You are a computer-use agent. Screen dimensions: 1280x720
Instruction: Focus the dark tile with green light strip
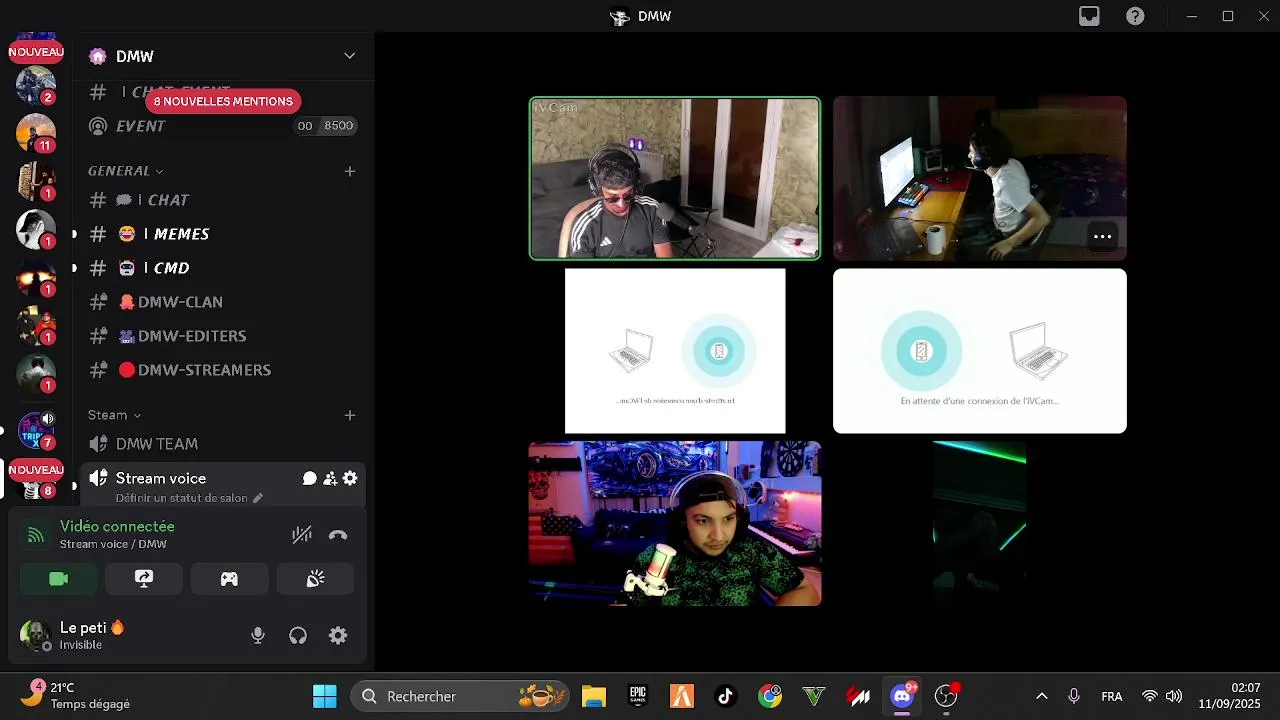pos(980,523)
